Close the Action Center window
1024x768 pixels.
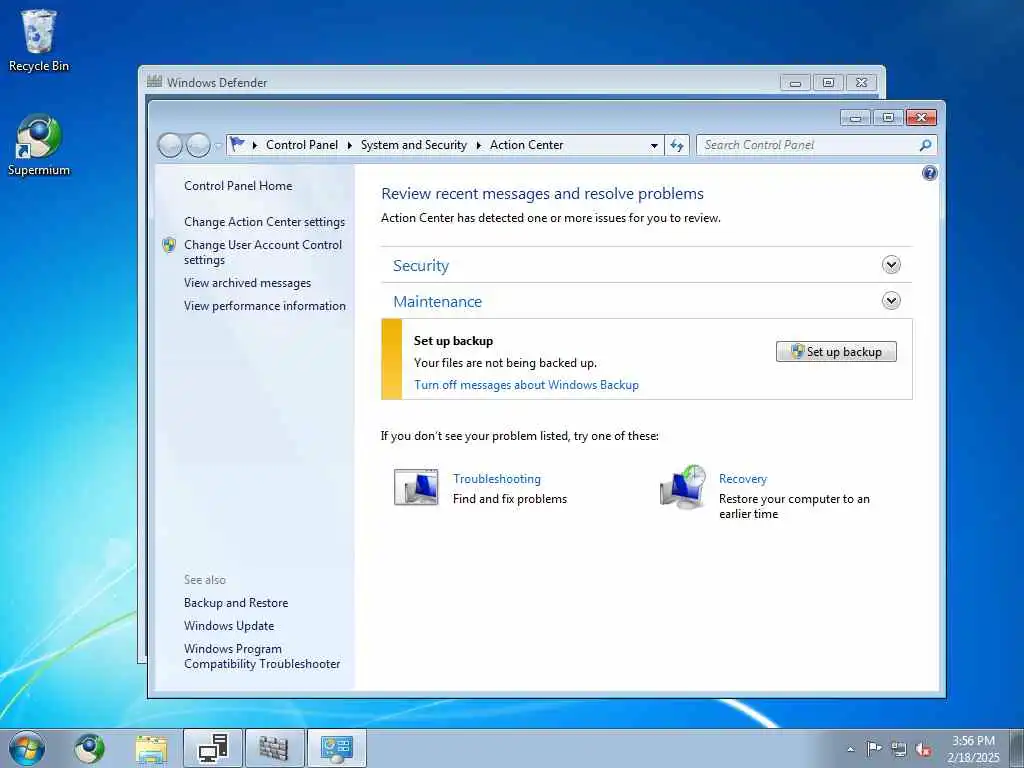(921, 118)
